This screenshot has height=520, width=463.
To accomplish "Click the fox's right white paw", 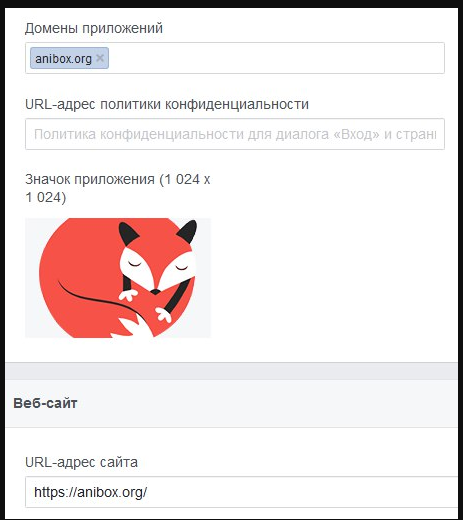I will [163, 315].
